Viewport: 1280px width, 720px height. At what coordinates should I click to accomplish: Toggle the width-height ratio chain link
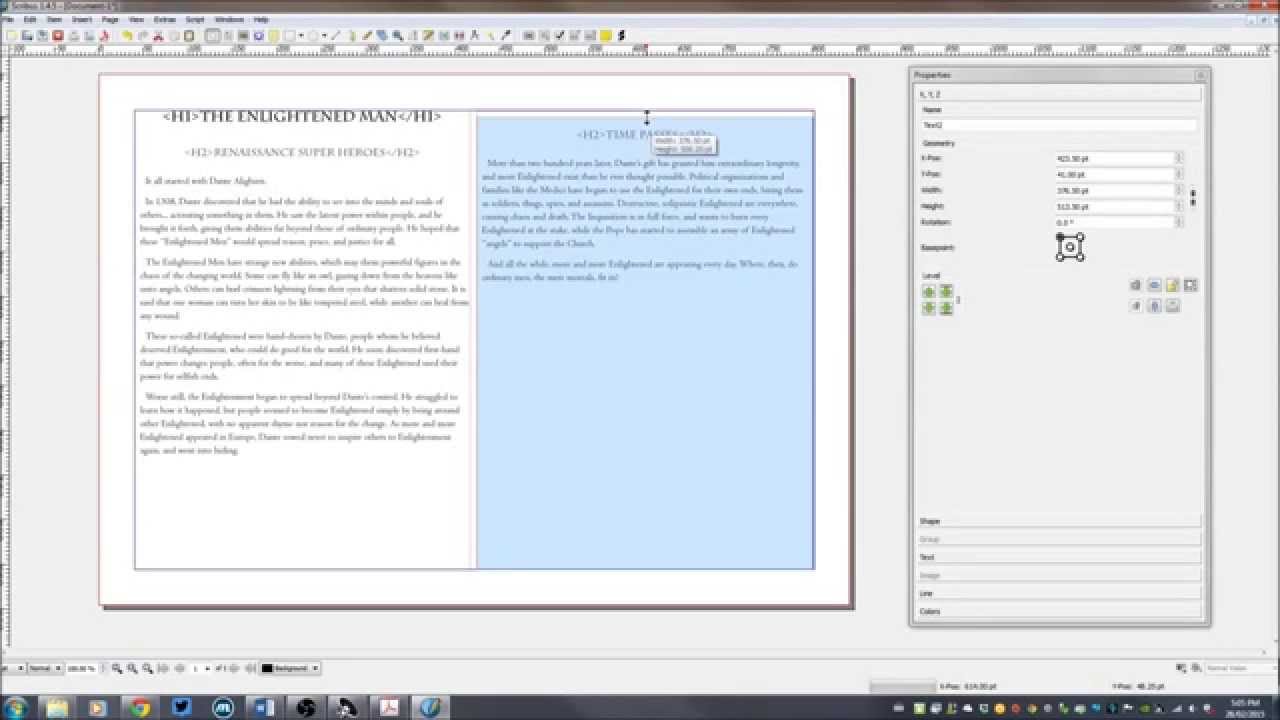(x=1192, y=197)
